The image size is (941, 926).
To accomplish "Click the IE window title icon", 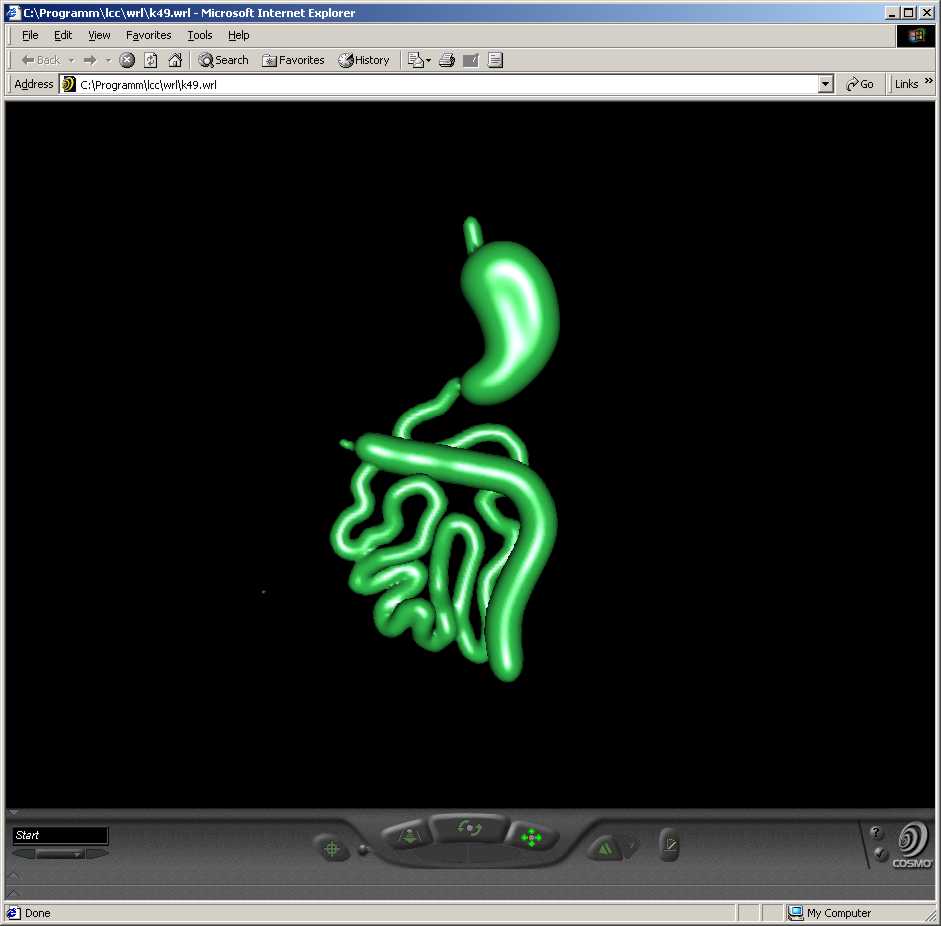I will pyautogui.click(x=12, y=12).
